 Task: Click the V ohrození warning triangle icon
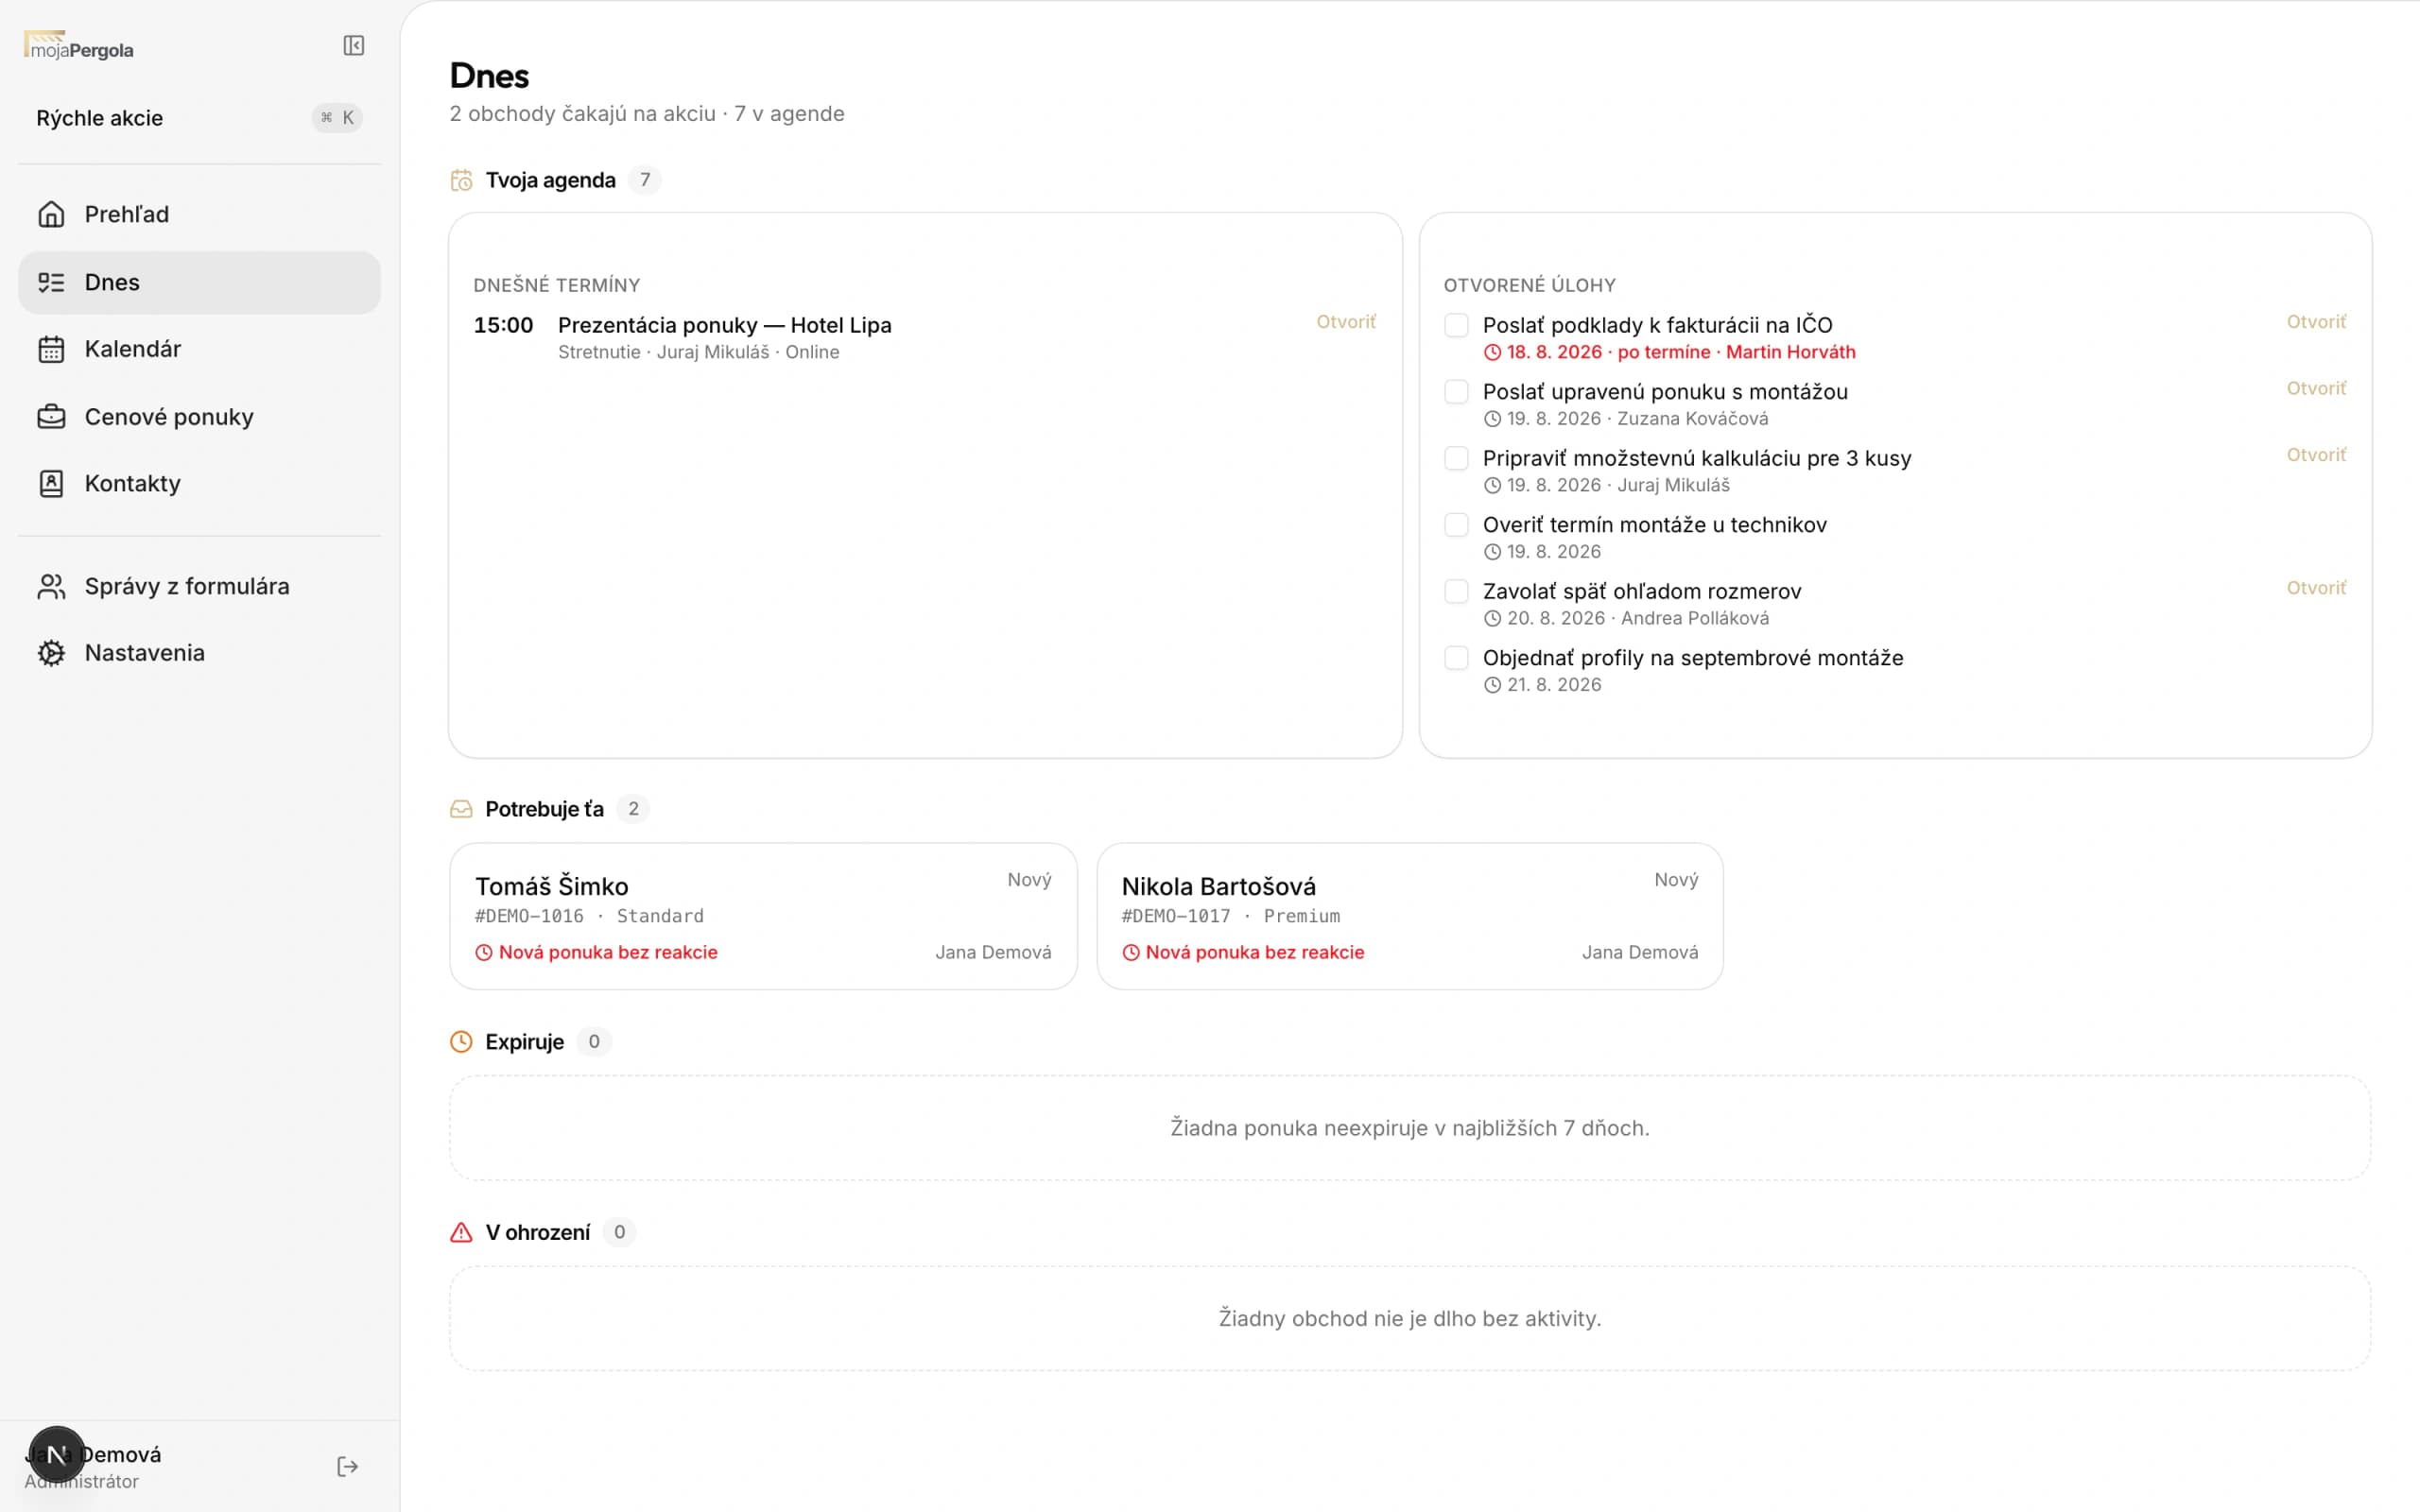(x=461, y=1232)
